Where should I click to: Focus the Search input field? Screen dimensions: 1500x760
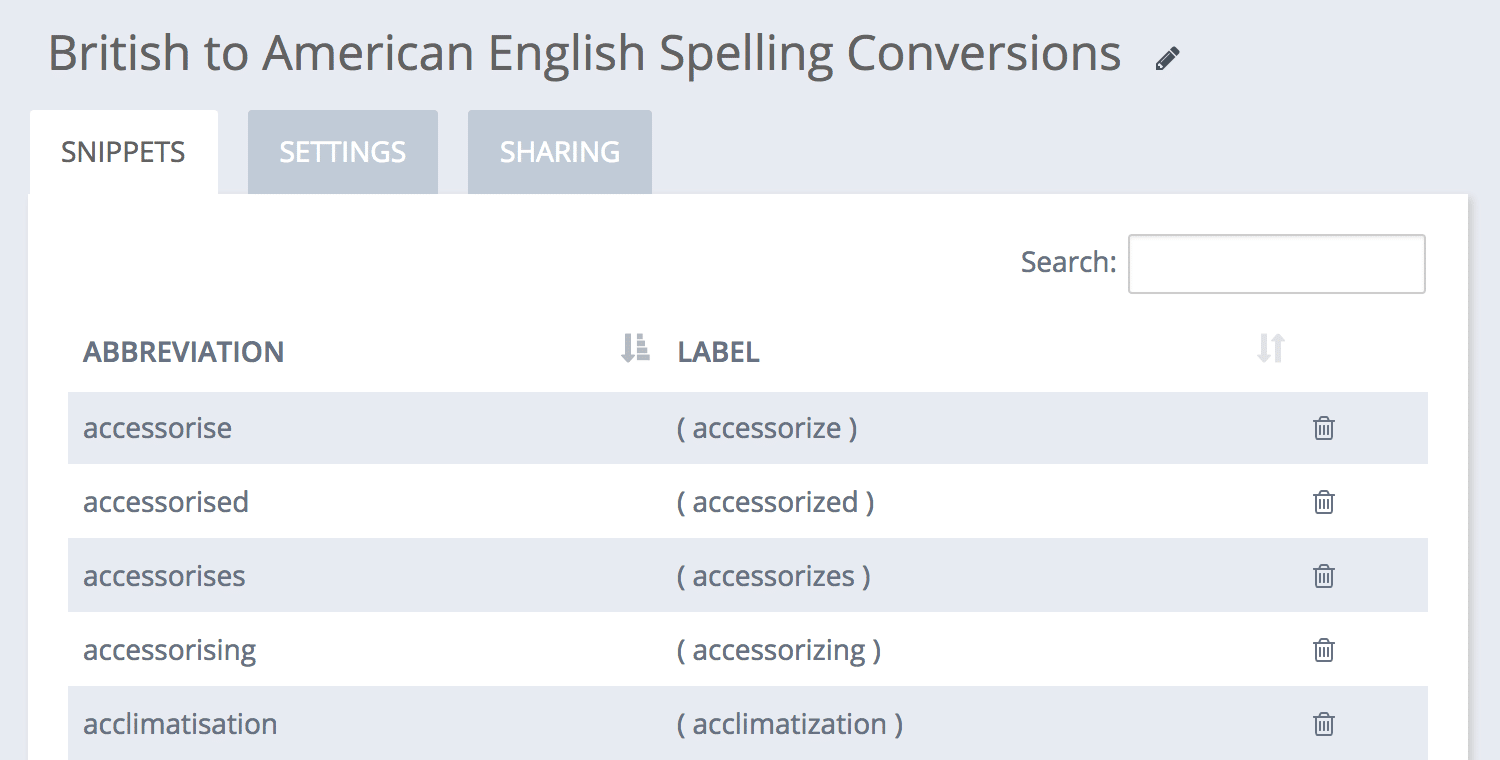(1276, 264)
